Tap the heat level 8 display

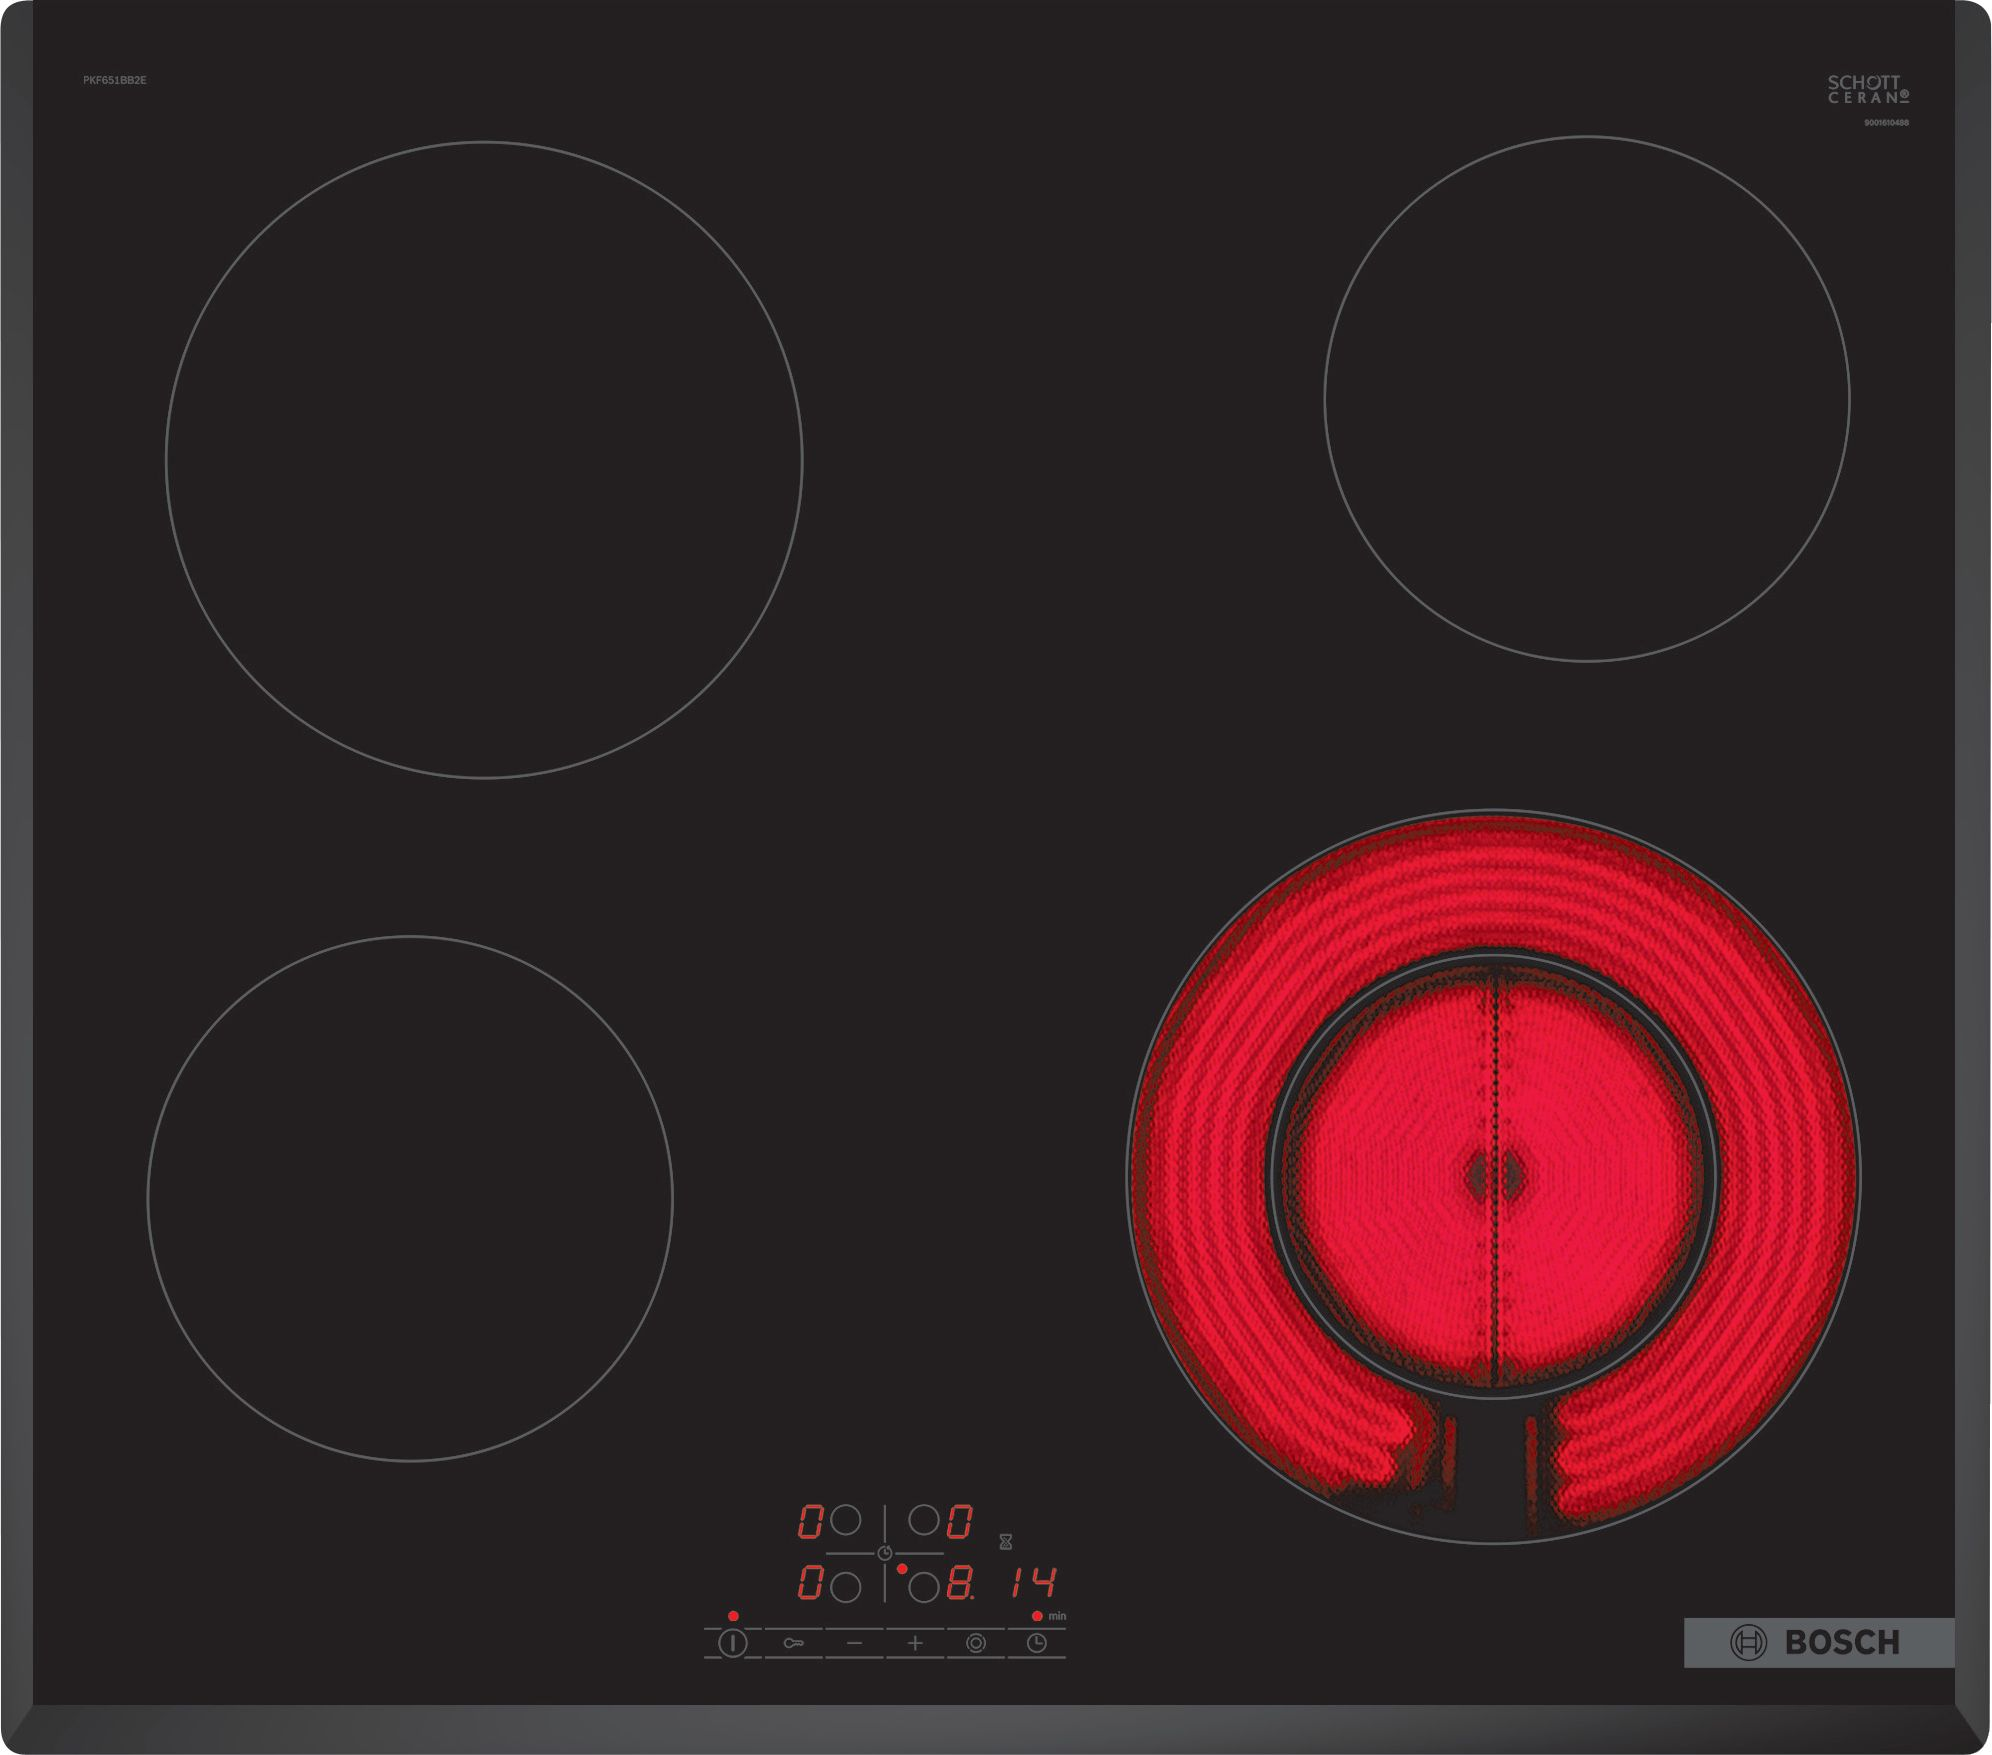coord(960,1583)
